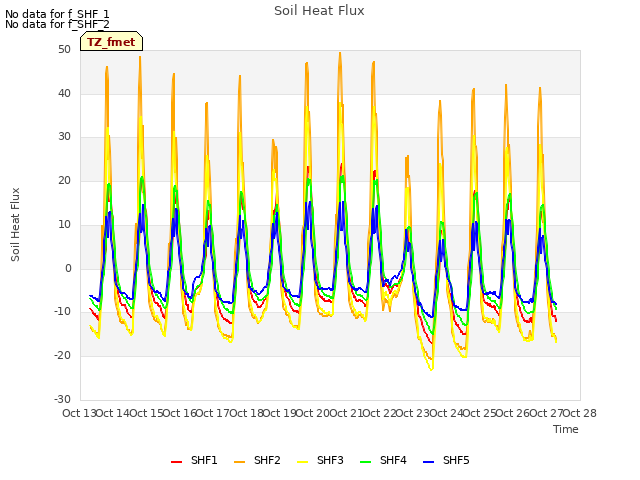Click the Time axis label
The height and width of the screenshot is (480, 640).
(x=566, y=429)
